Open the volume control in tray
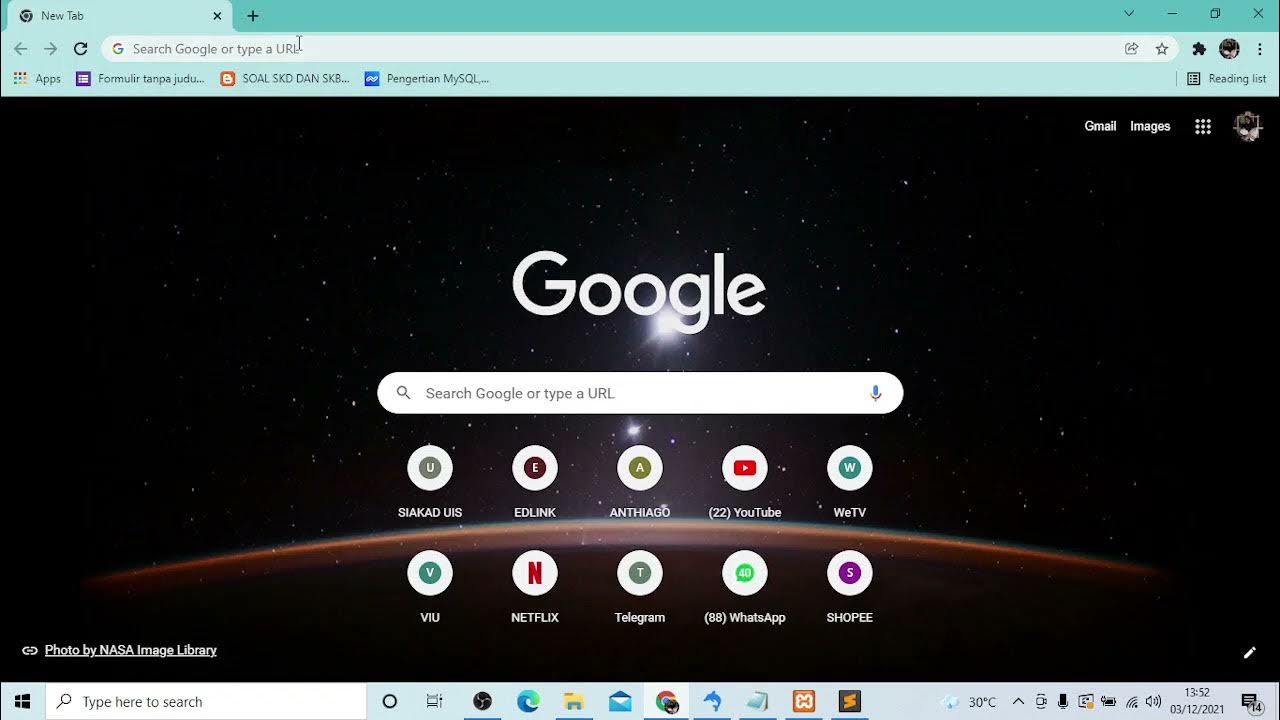 click(x=1153, y=701)
